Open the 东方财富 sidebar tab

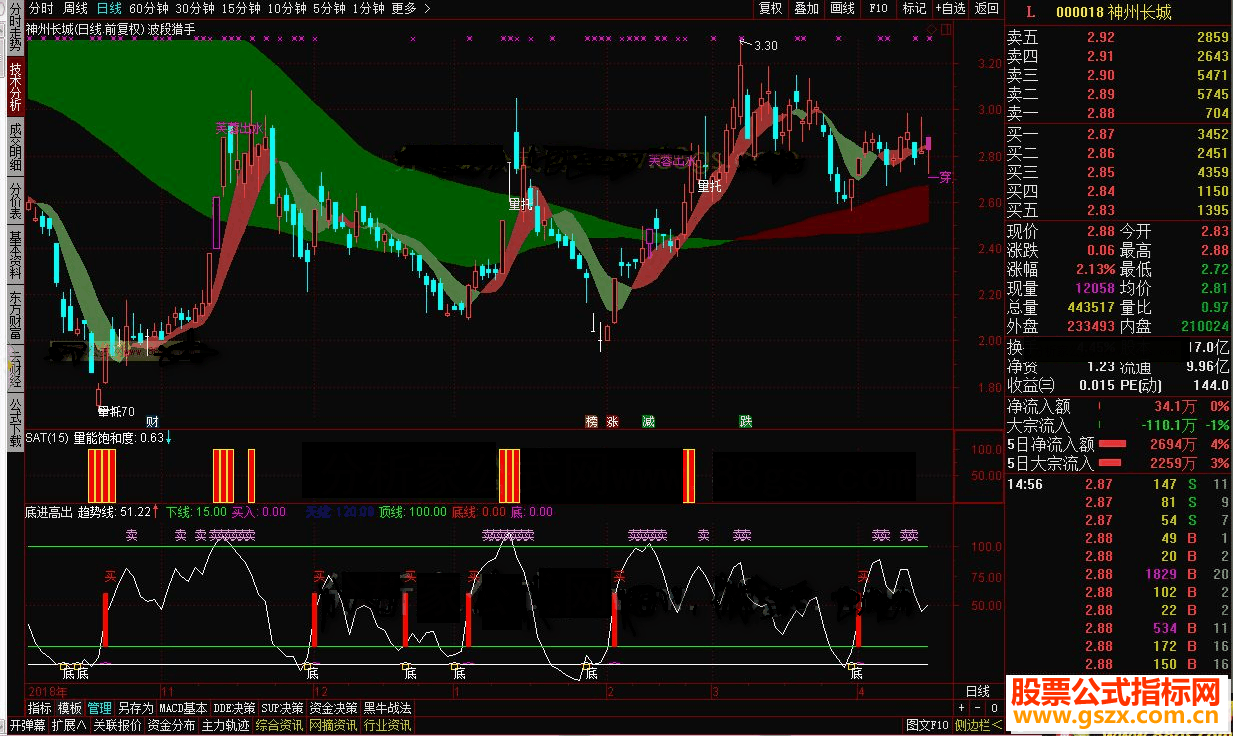15,316
